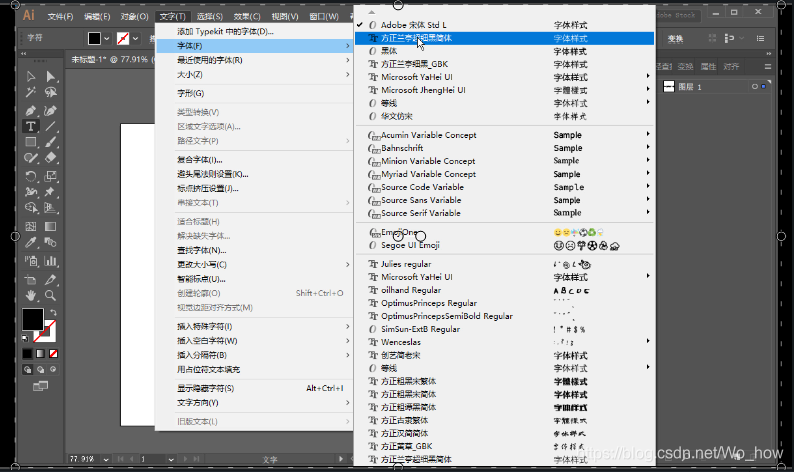Screen dimensions: 794x472
Task: Select the Pen tool
Action: [31, 110]
